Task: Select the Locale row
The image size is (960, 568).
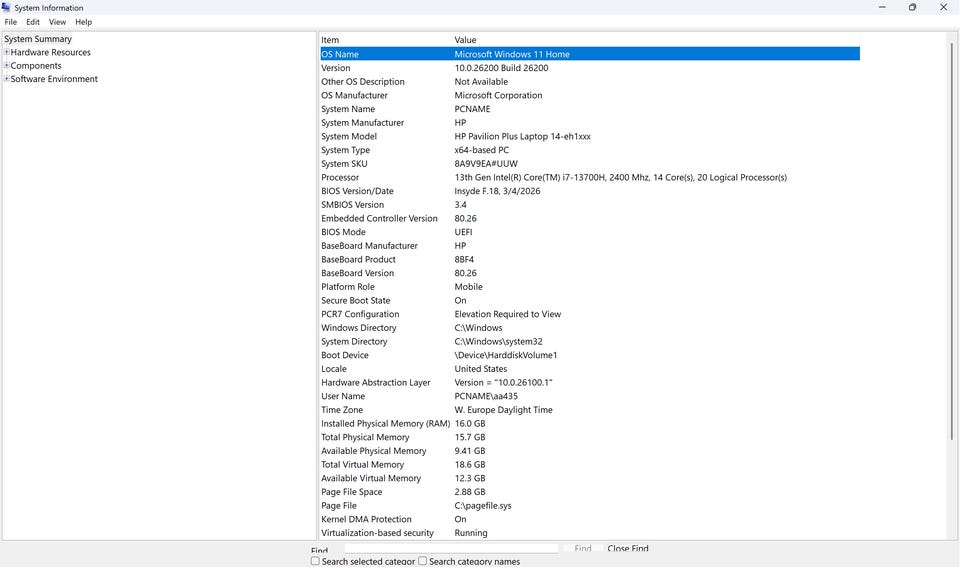Action: coord(590,369)
